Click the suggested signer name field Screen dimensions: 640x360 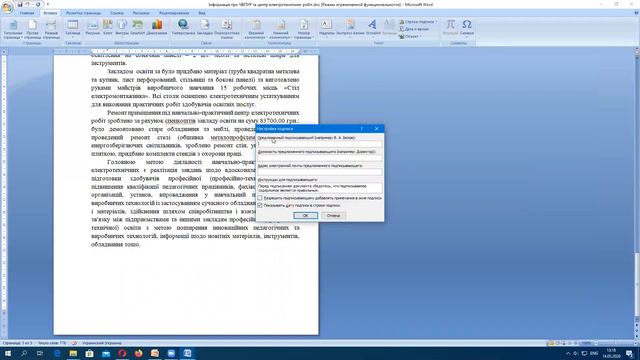320,144
